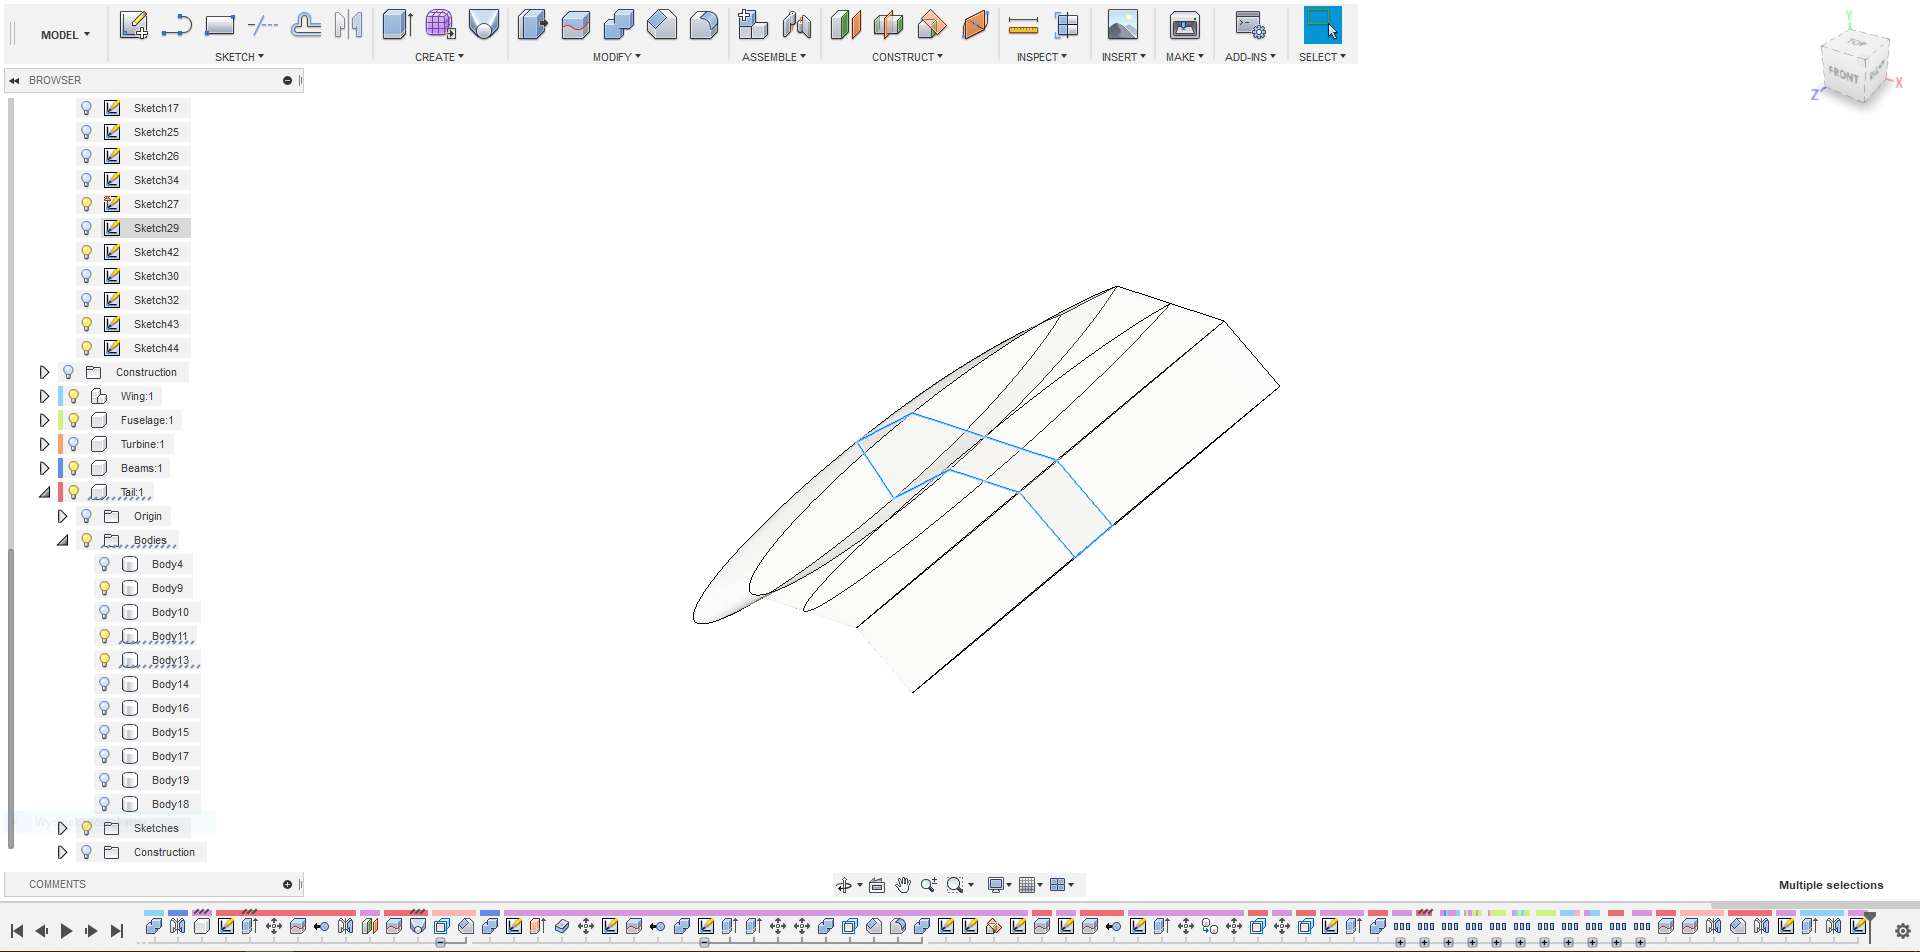Toggle visibility of Body9
The image size is (1920, 952).
pyautogui.click(x=104, y=588)
